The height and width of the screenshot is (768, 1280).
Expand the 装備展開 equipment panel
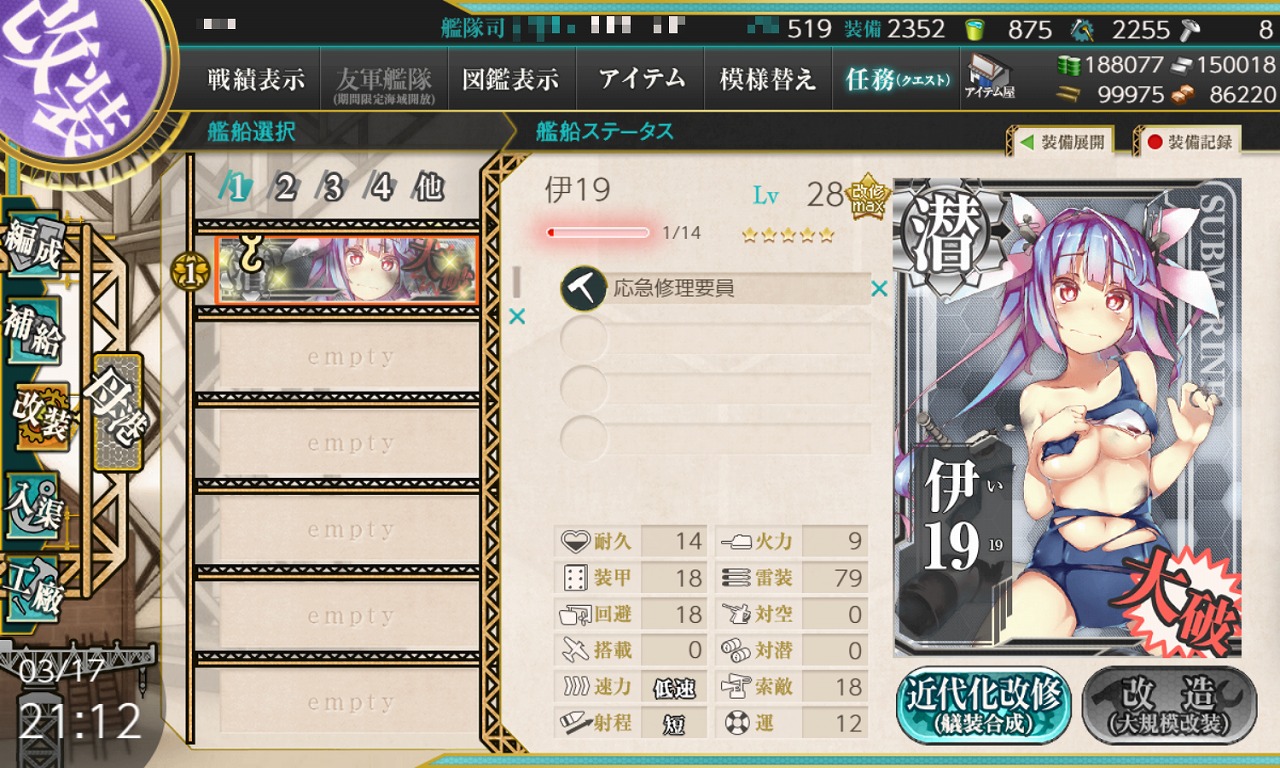(x=1062, y=142)
